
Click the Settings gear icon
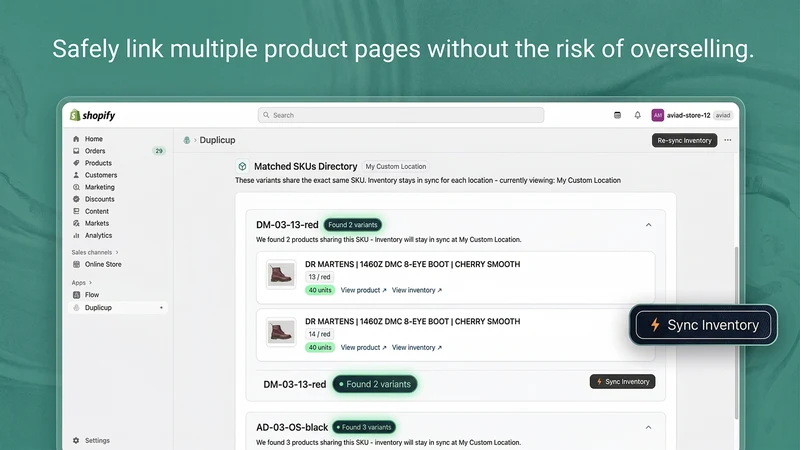click(76, 440)
